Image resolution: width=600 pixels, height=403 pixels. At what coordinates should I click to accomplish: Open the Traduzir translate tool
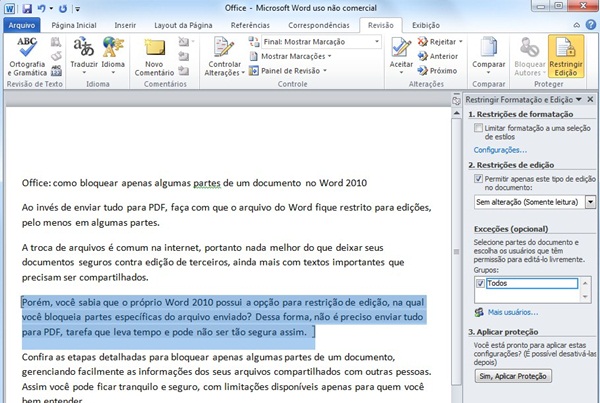pos(84,55)
